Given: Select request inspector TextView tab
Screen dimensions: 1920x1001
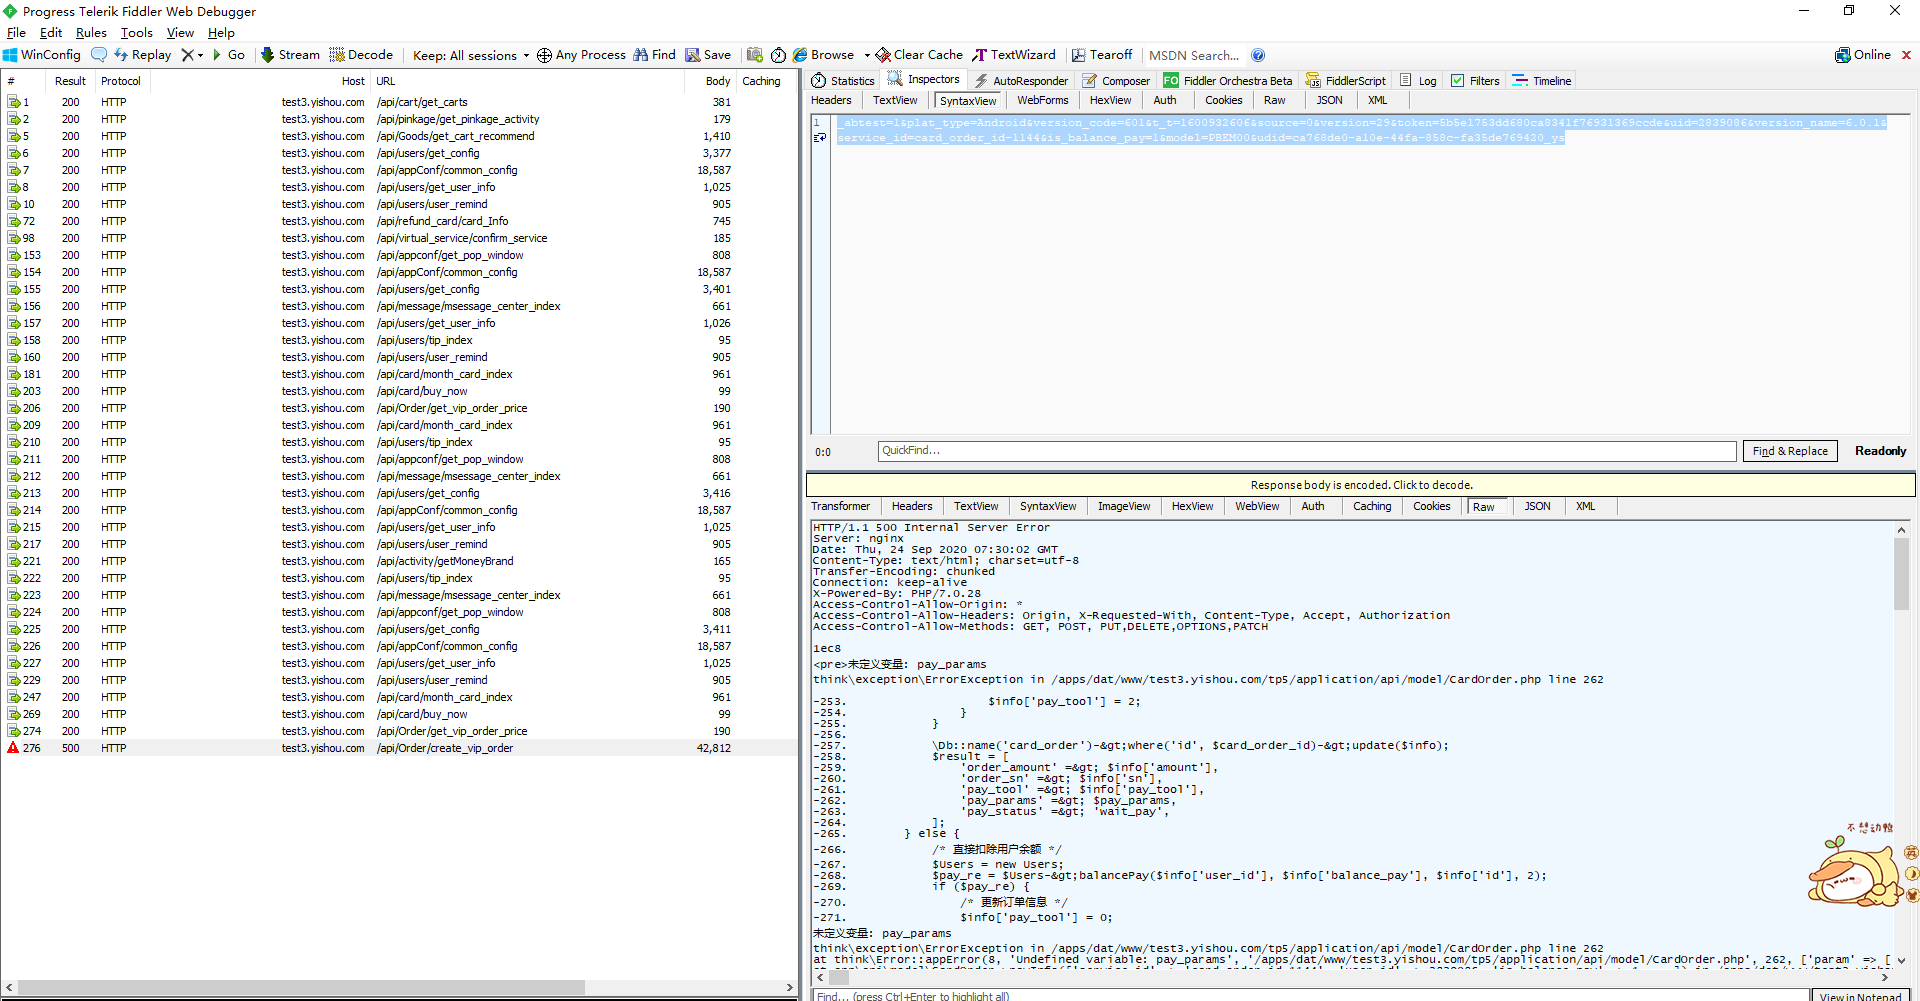Looking at the screenshot, I should tap(895, 100).
